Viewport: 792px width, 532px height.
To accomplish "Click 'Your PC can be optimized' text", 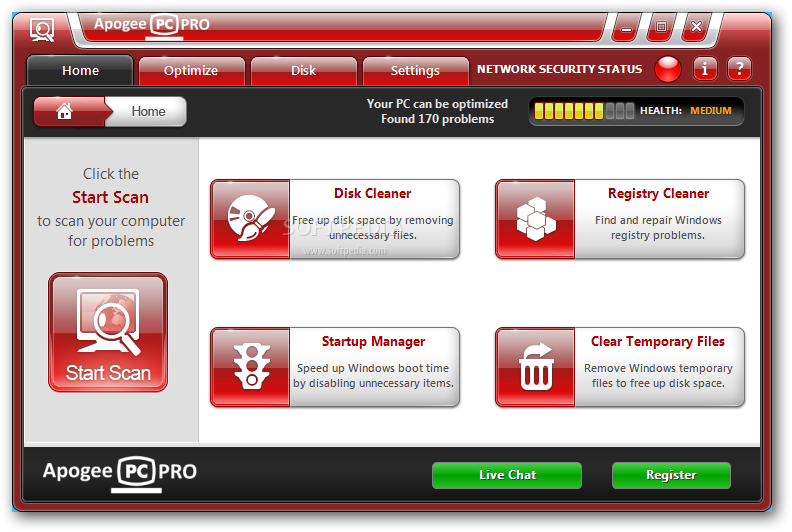I will coord(437,104).
